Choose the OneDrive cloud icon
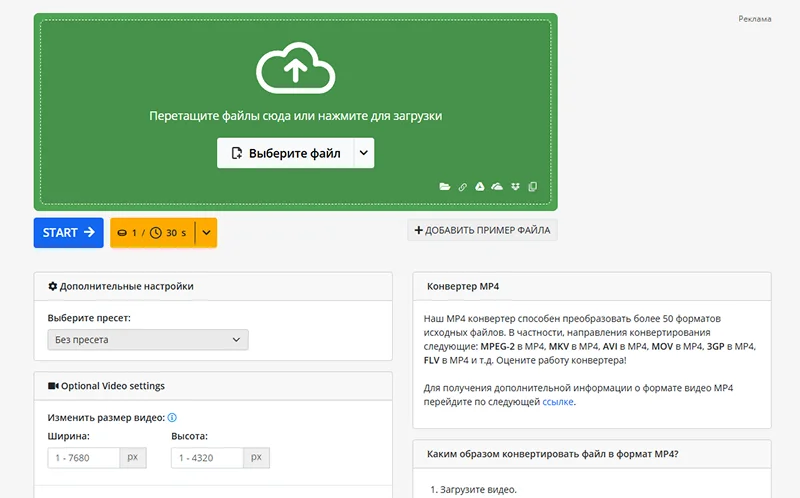800x498 pixels. (497, 187)
